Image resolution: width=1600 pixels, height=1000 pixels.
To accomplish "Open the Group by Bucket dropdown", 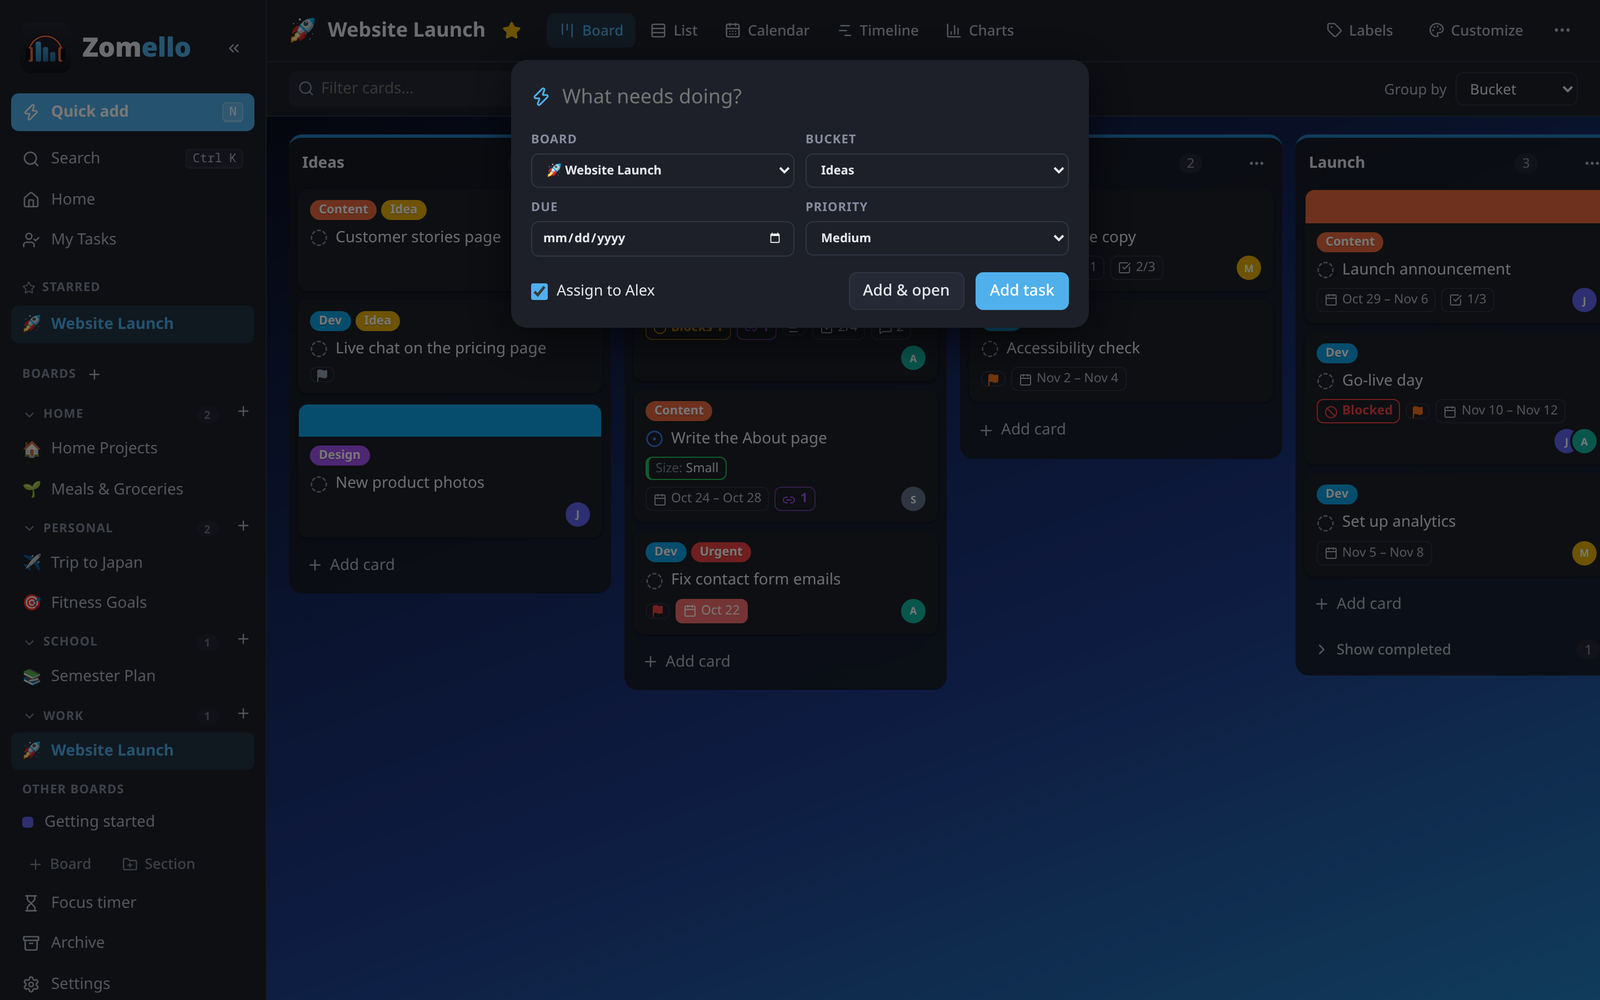I will pos(1517,89).
